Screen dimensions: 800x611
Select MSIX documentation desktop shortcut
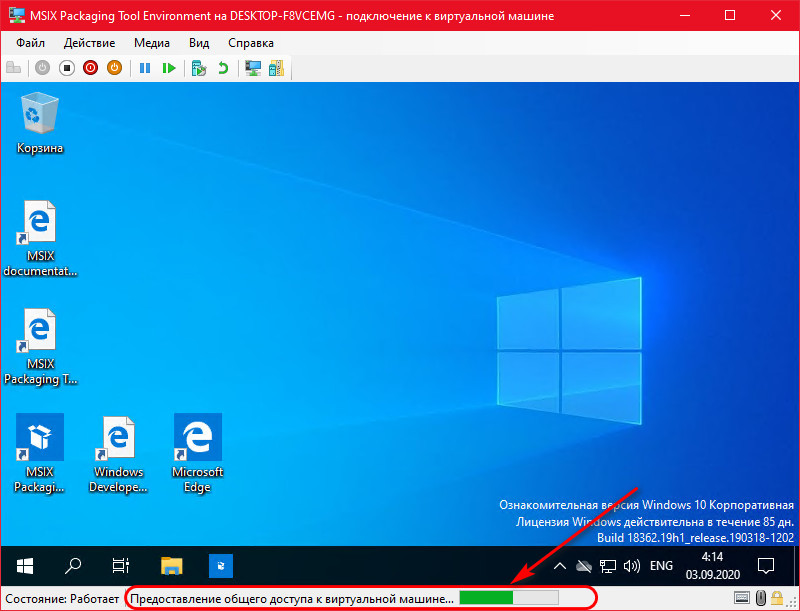[40, 238]
